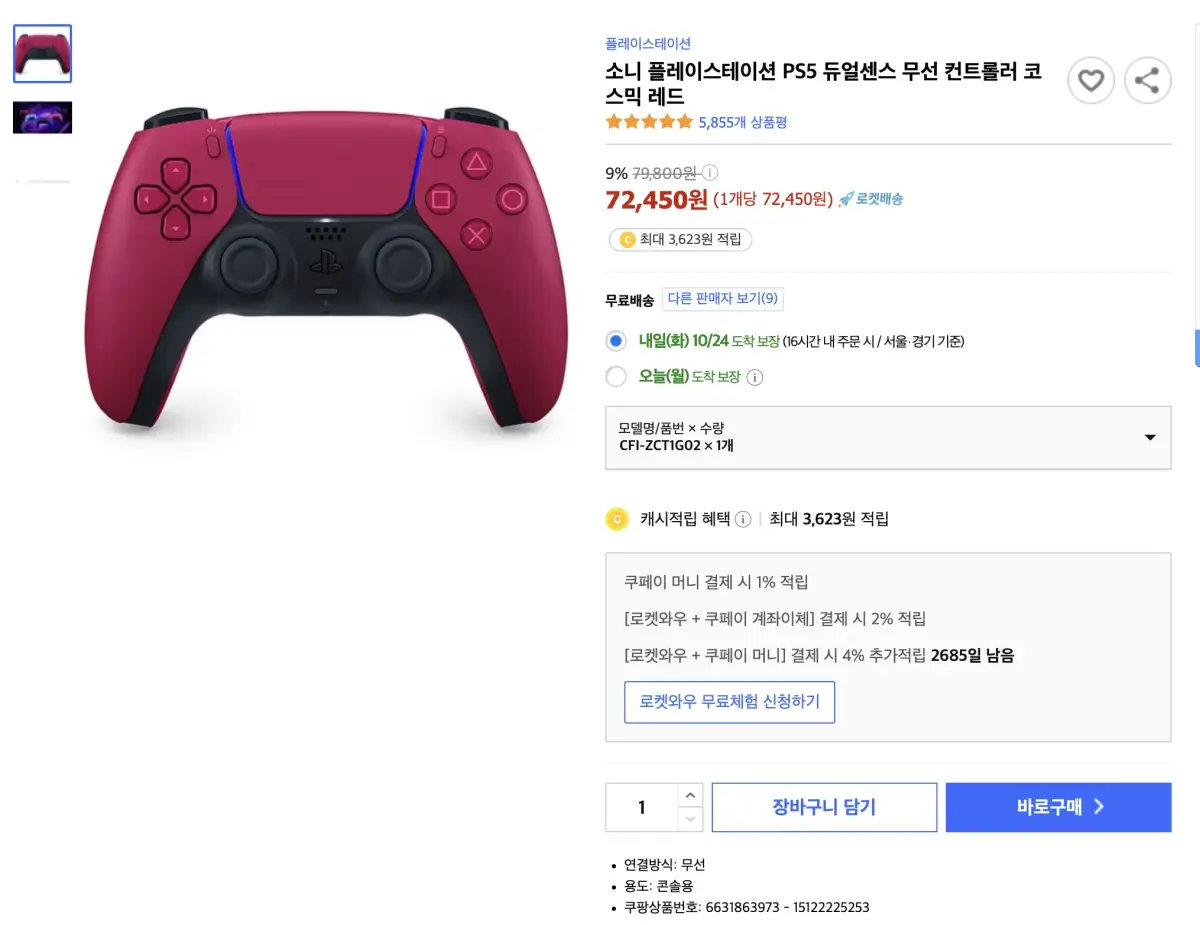The image size is (1200, 925).
Task: Click the 장바구니 담기 button
Action: point(823,807)
